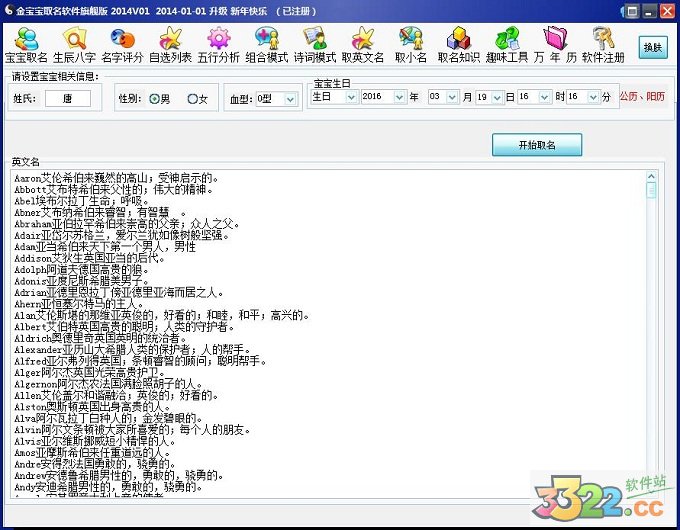The height and width of the screenshot is (530, 680).
Task: Select the Alvin name entry
Action: click(x=132, y=430)
